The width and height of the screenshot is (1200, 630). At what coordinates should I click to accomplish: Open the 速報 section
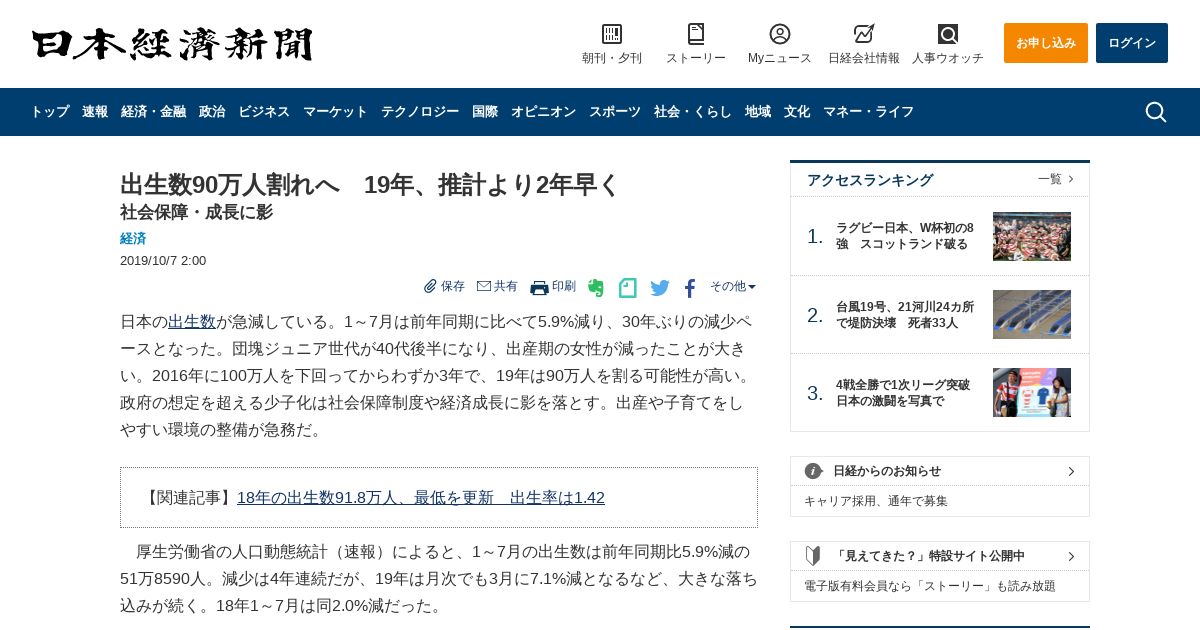pos(95,112)
